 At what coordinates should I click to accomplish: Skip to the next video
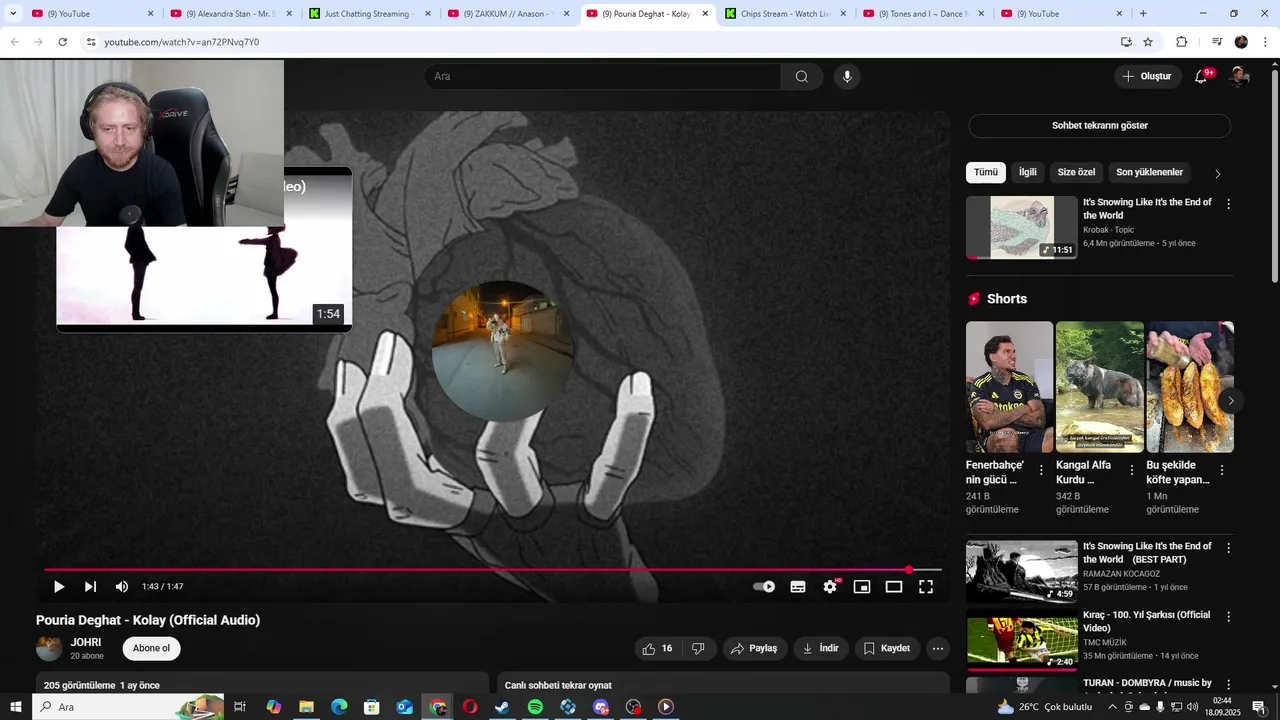pyautogui.click(x=90, y=587)
